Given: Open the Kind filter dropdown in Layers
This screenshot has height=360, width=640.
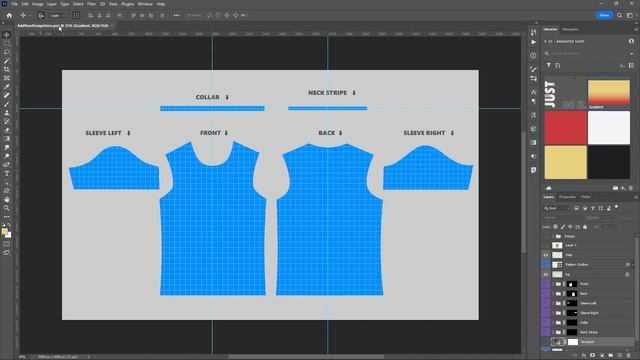Looking at the screenshot, I should click(557, 208).
